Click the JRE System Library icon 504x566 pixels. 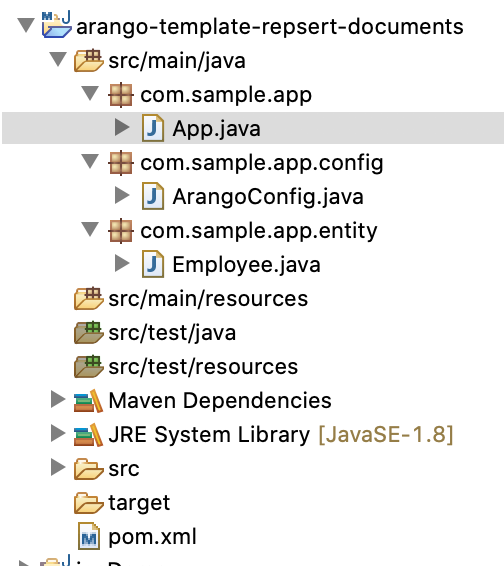(x=88, y=435)
